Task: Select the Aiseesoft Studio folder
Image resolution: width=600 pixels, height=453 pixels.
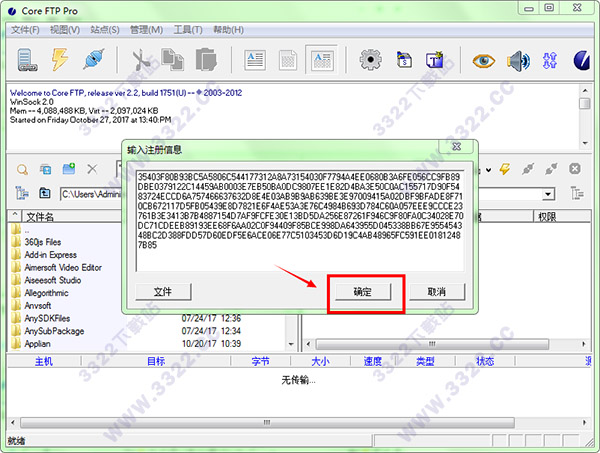Action: 52,280
